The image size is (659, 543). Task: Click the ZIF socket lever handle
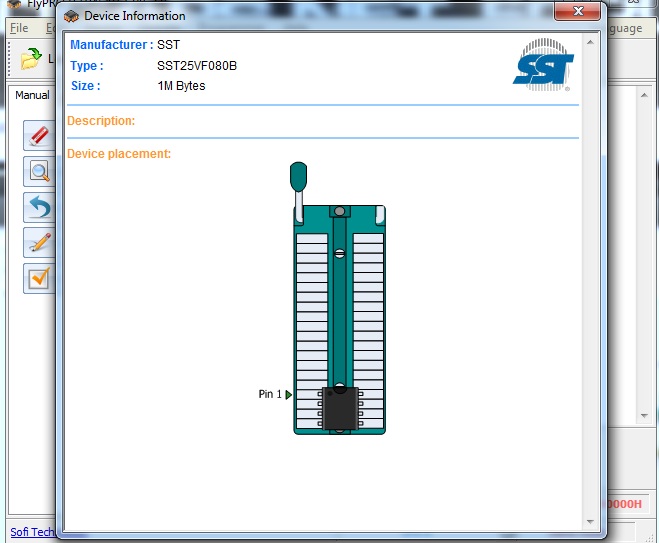[298, 177]
